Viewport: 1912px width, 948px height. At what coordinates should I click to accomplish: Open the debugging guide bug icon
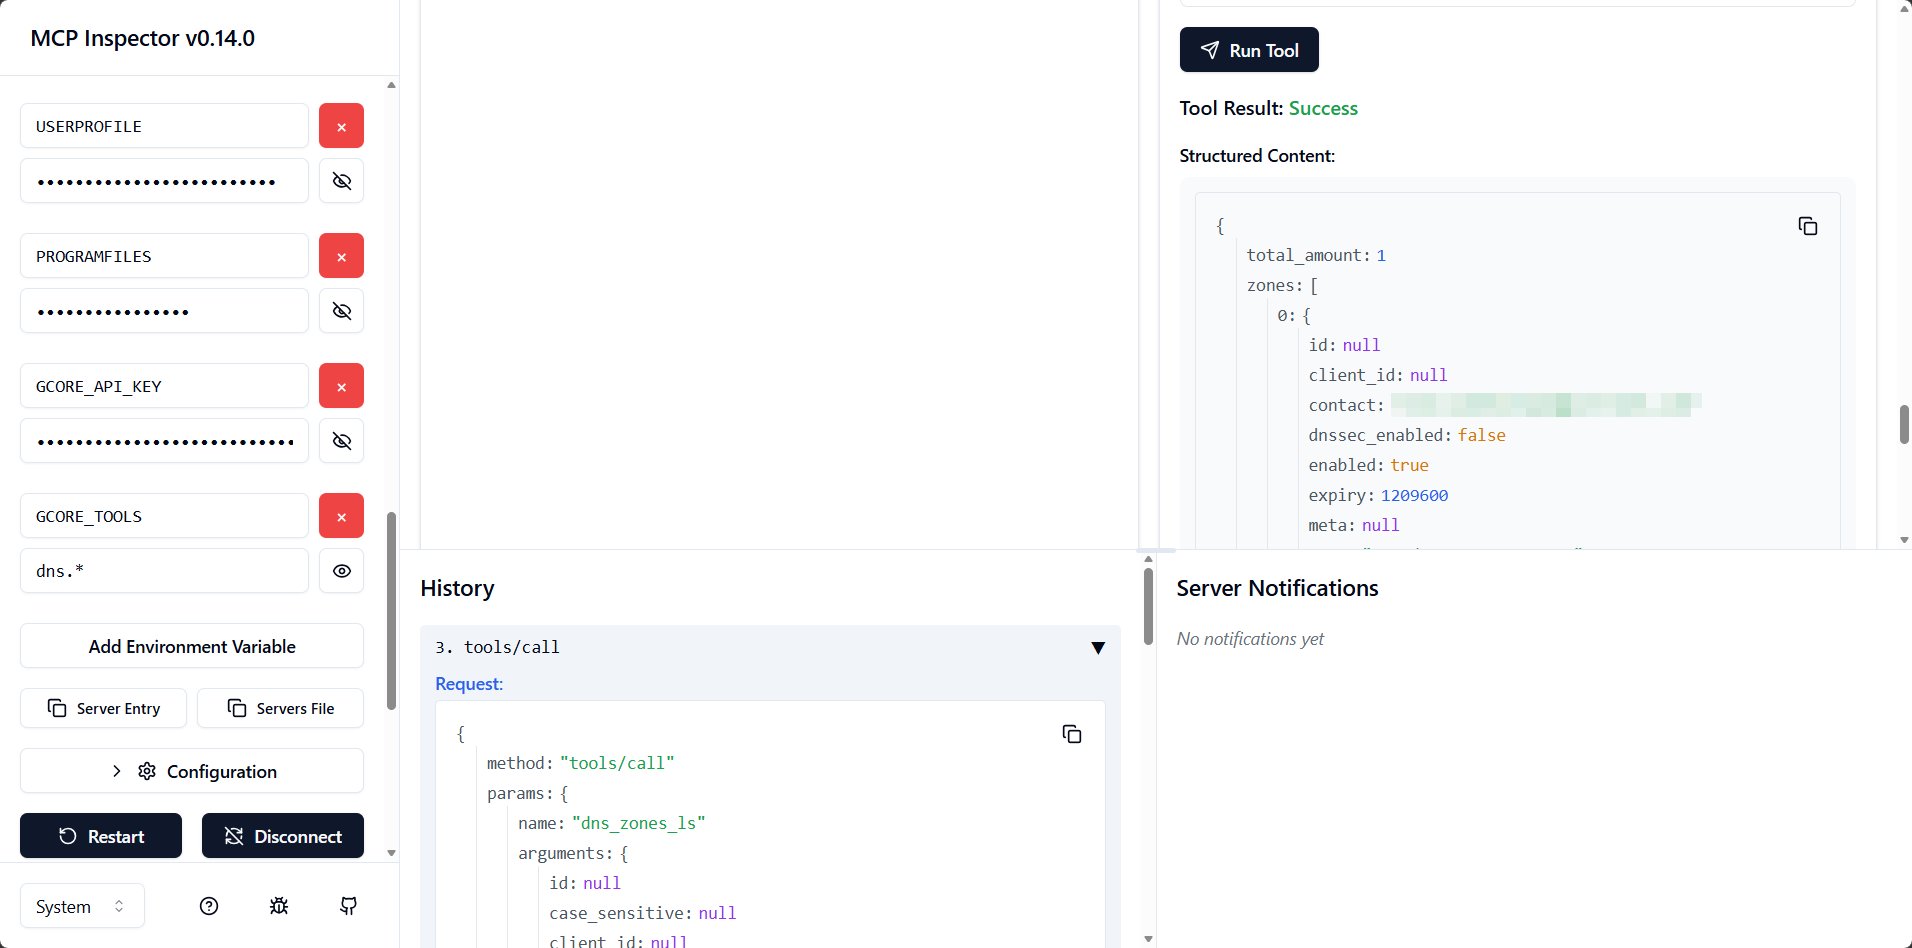(x=279, y=906)
